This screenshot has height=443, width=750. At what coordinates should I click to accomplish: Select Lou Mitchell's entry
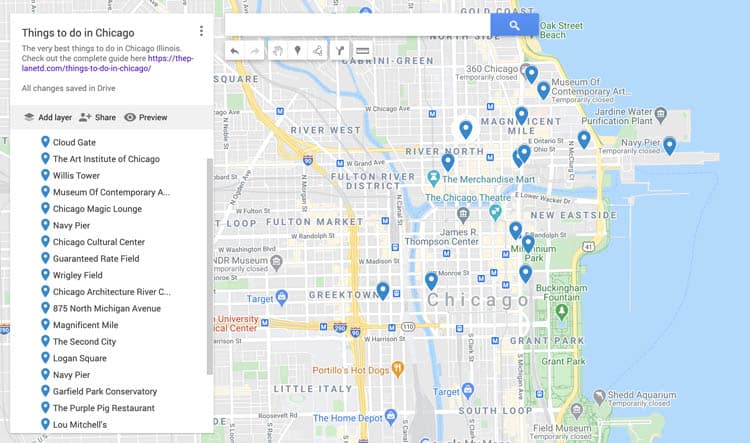click(79, 424)
